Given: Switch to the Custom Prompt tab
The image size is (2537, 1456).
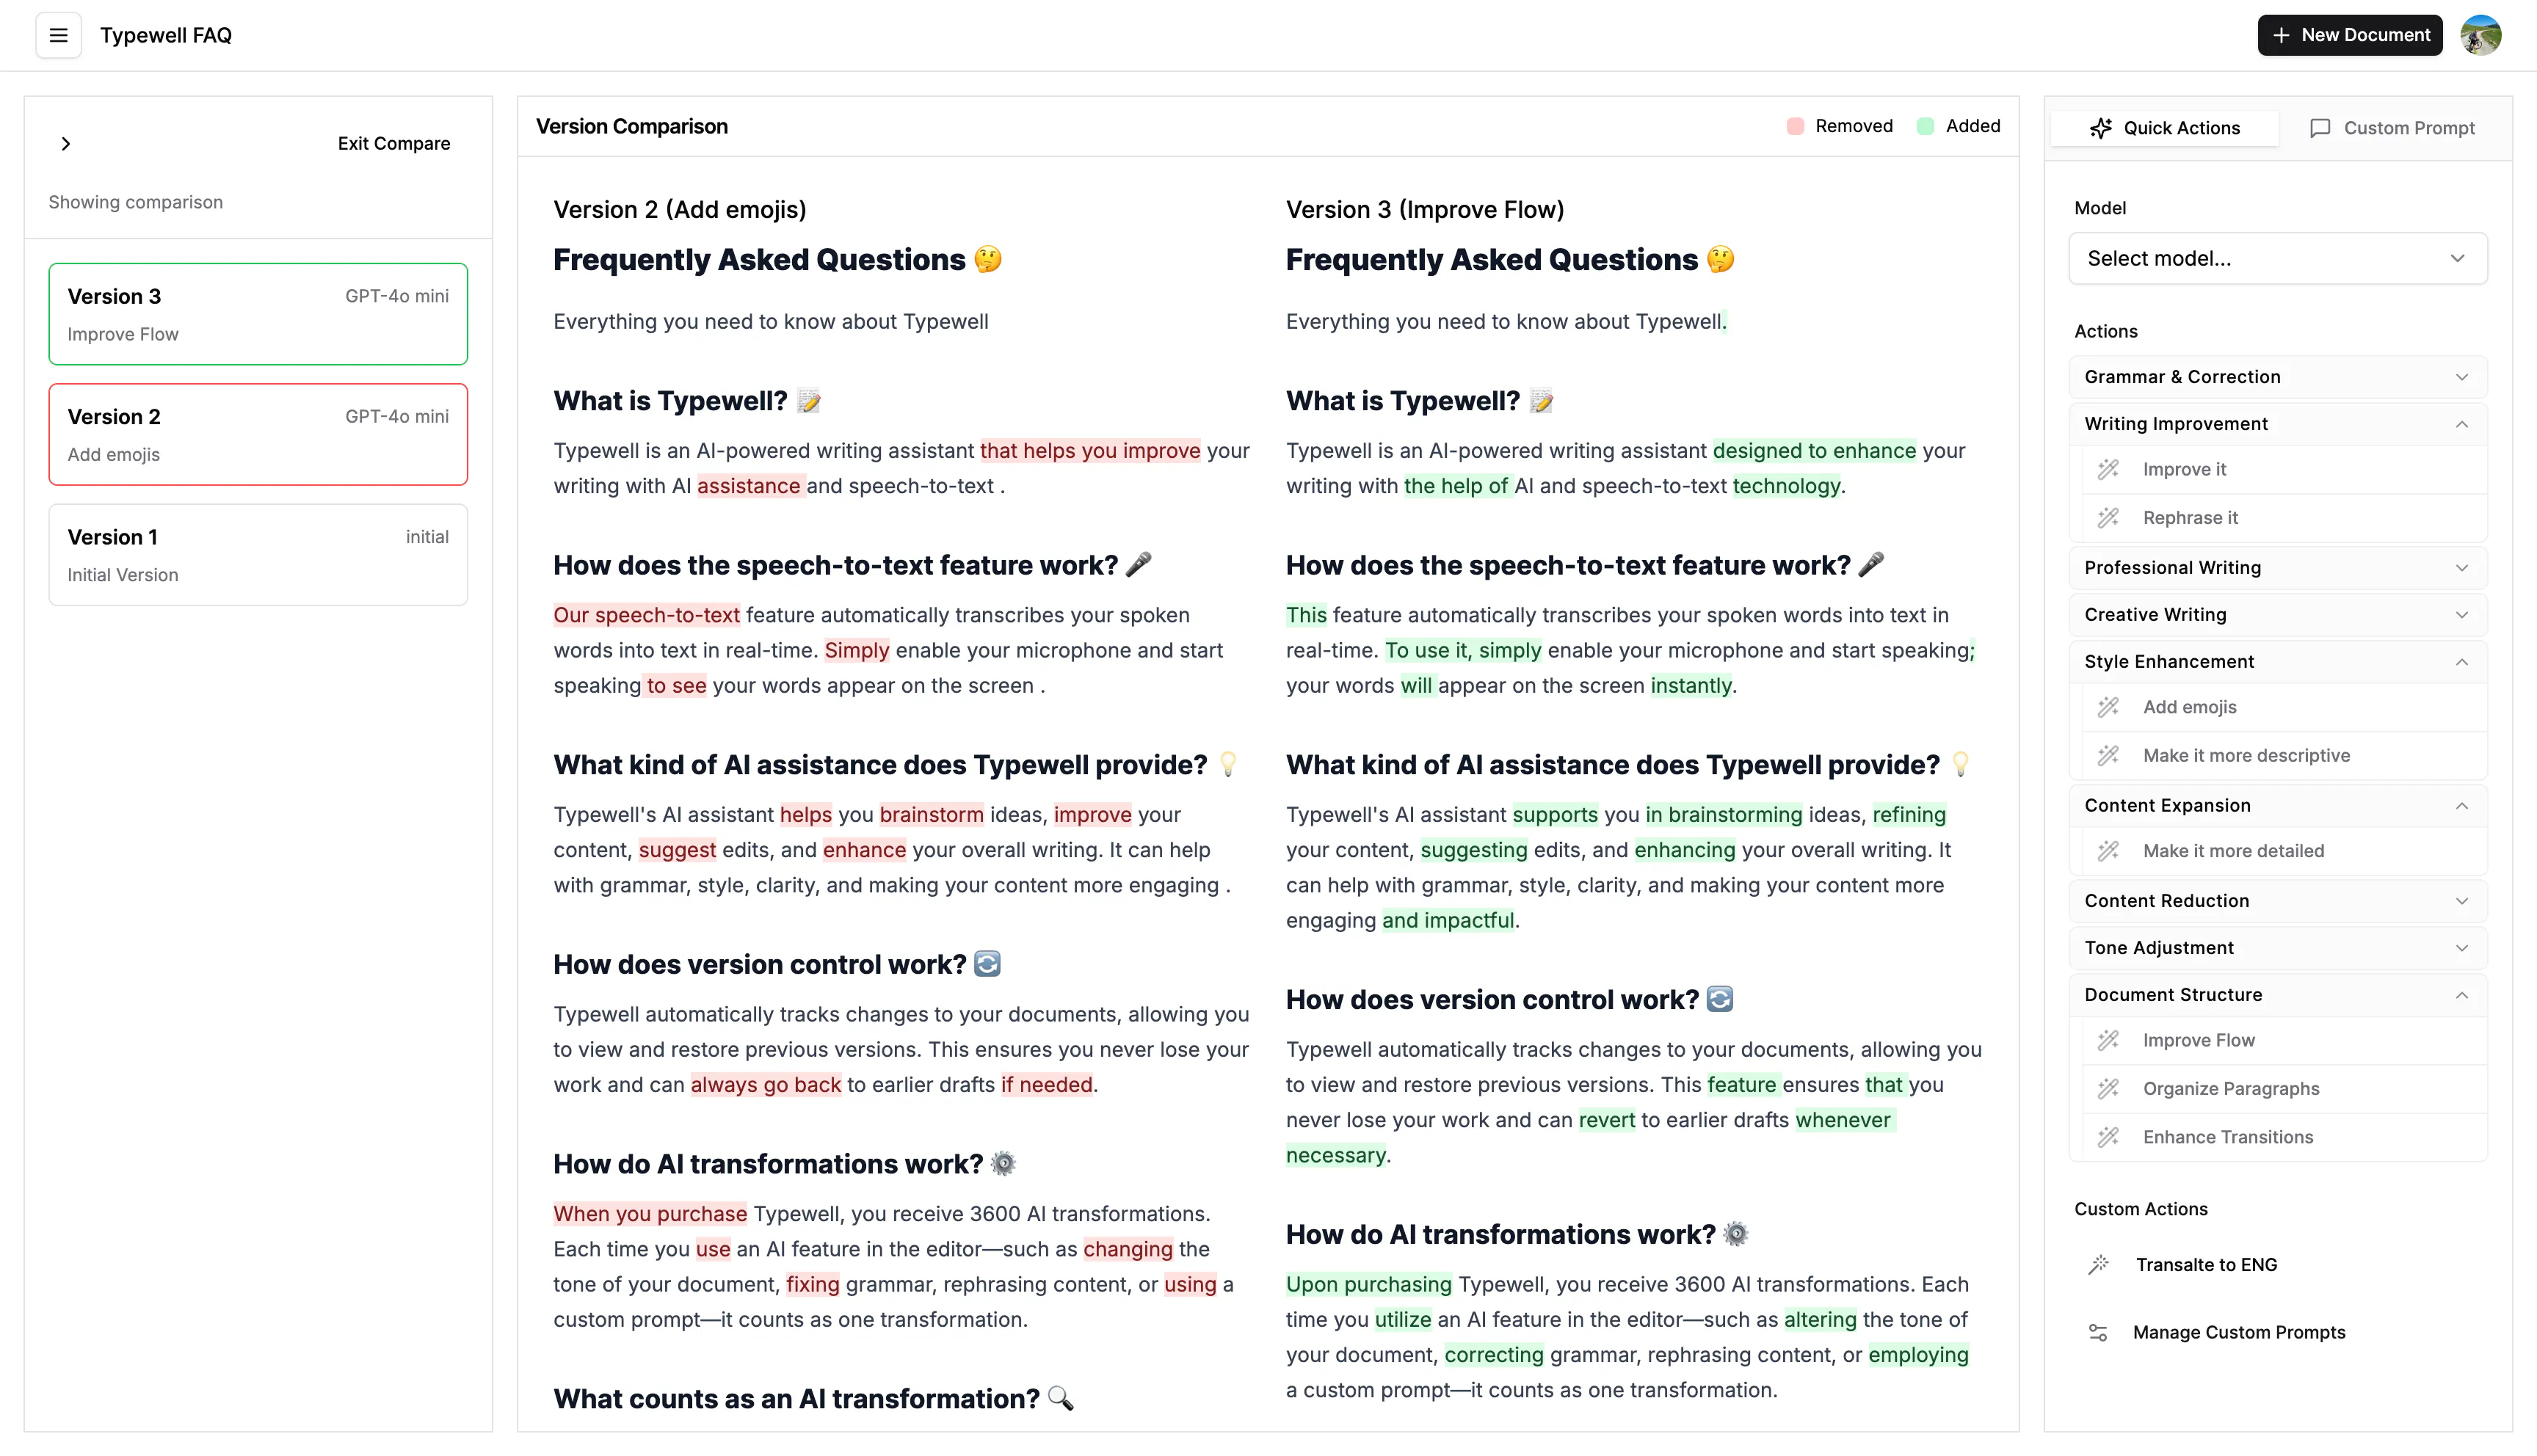Looking at the screenshot, I should (x=2392, y=128).
